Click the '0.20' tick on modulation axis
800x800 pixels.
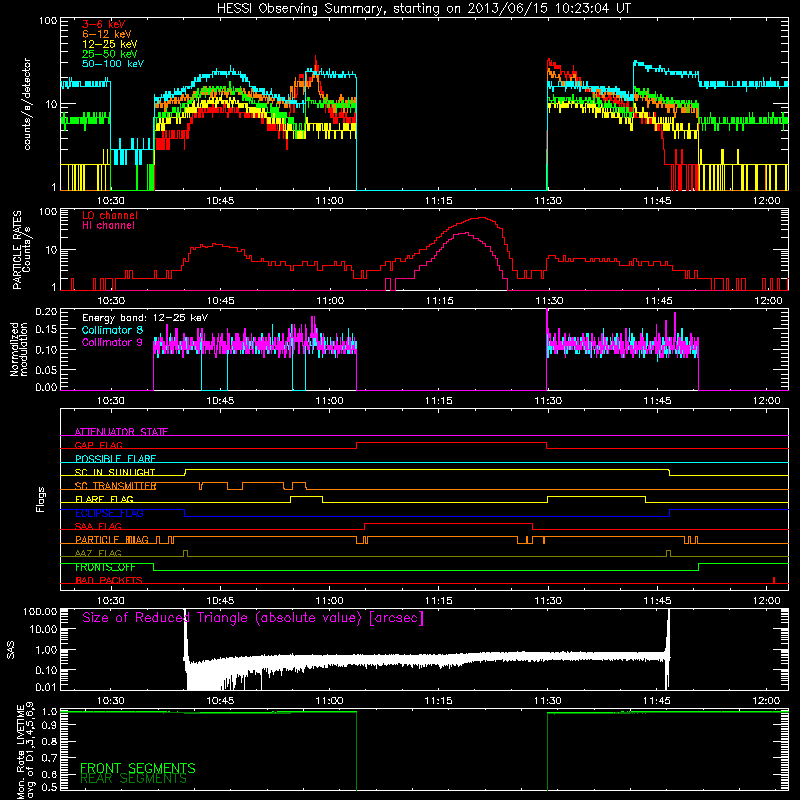46,311
